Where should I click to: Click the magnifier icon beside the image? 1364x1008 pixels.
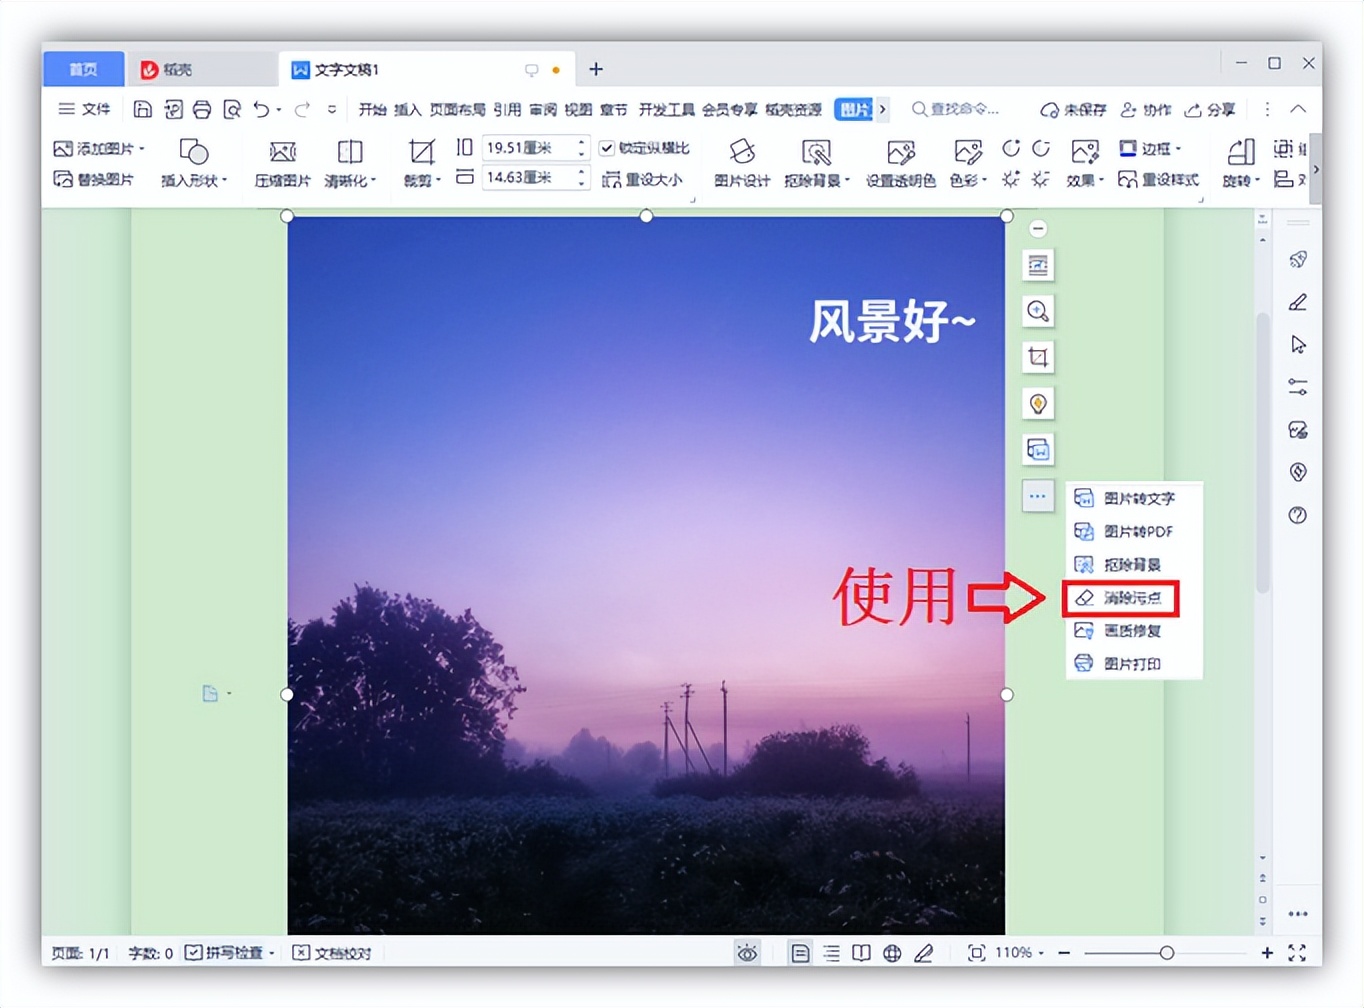coord(1037,311)
